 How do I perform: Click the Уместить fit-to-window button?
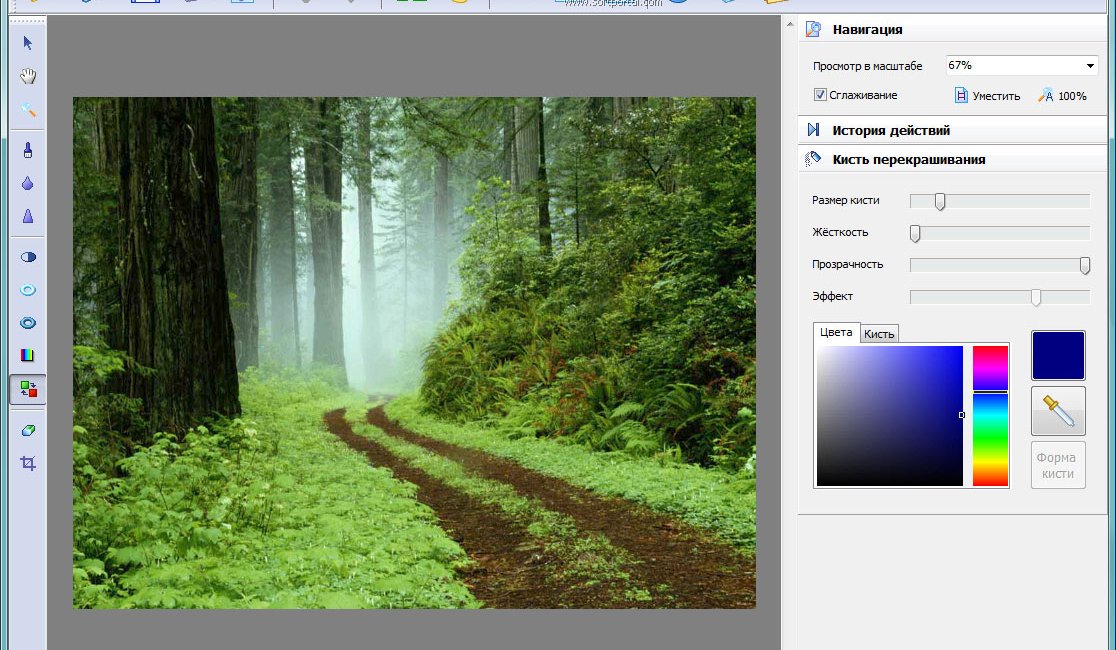987,95
